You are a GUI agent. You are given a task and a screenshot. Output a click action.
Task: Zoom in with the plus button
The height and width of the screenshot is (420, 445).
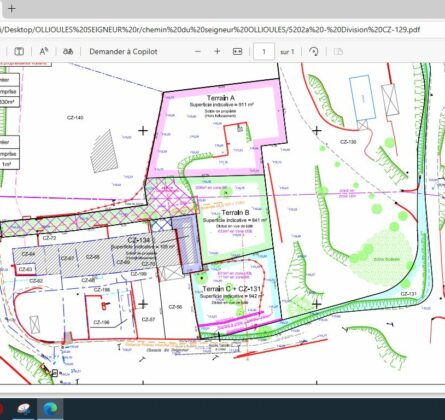[x=217, y=52]
